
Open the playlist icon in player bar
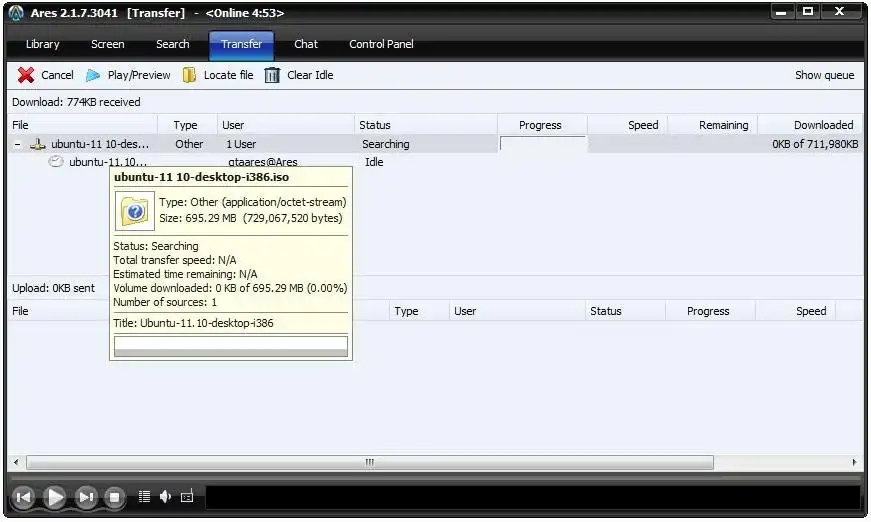click(x=144, y=496)
